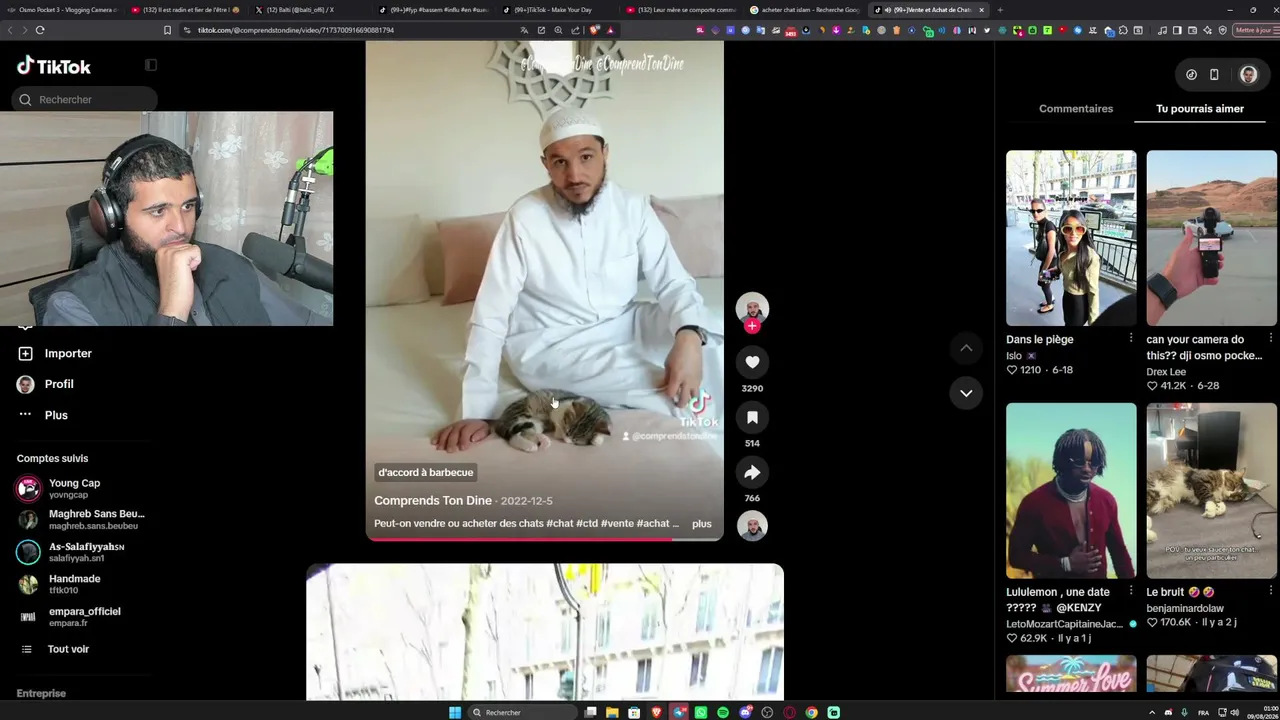Open the profile avatar menu in header
This screenshot has height=720, width=1280.
[x=1248, y=75]
